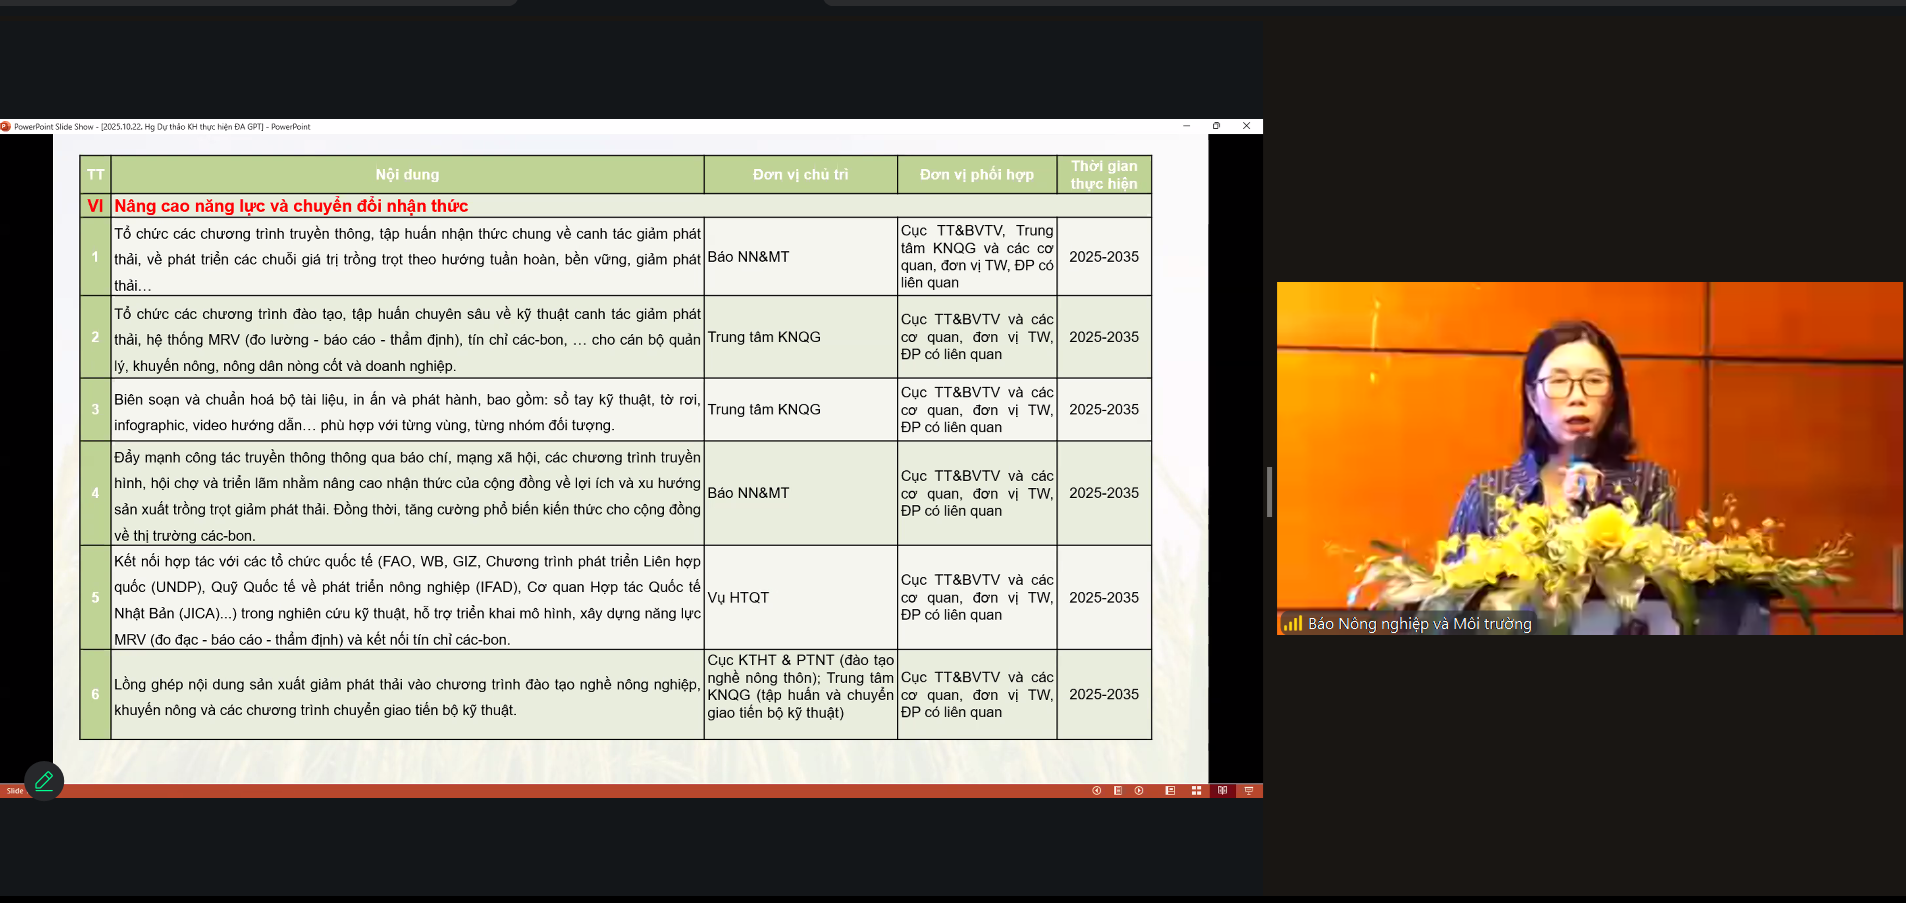Restore down the PowerPoint Slide Show window
1906x903 pixels.
pos(1216,126)
